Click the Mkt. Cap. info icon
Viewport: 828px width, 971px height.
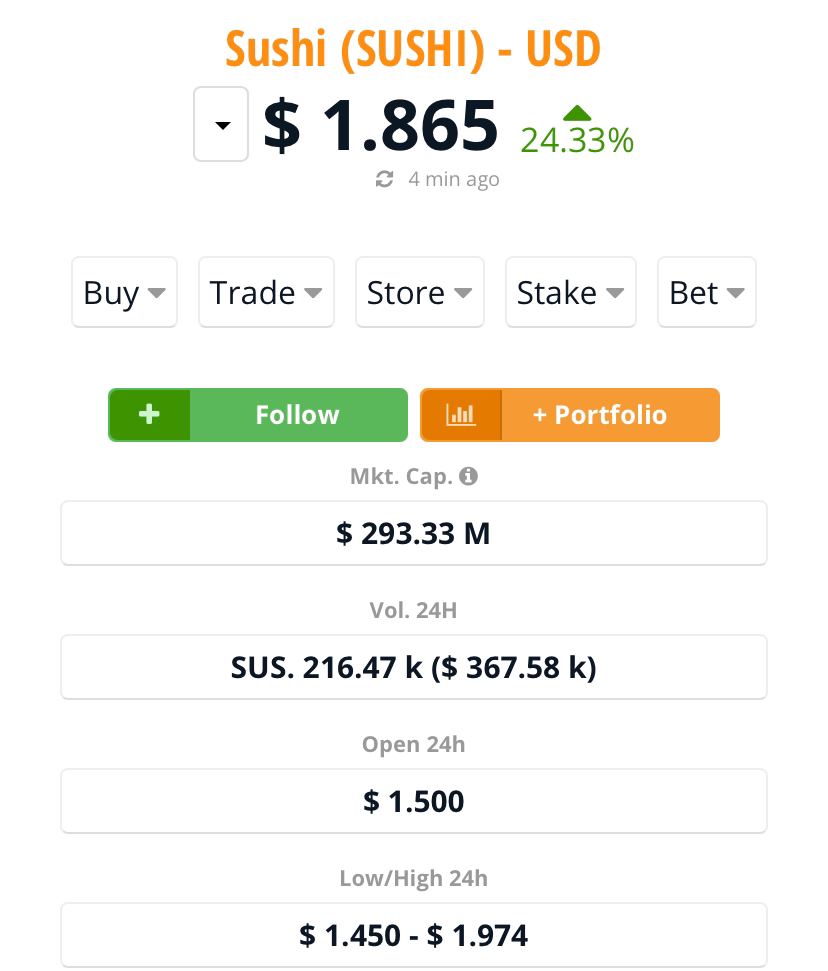[468, 476]
